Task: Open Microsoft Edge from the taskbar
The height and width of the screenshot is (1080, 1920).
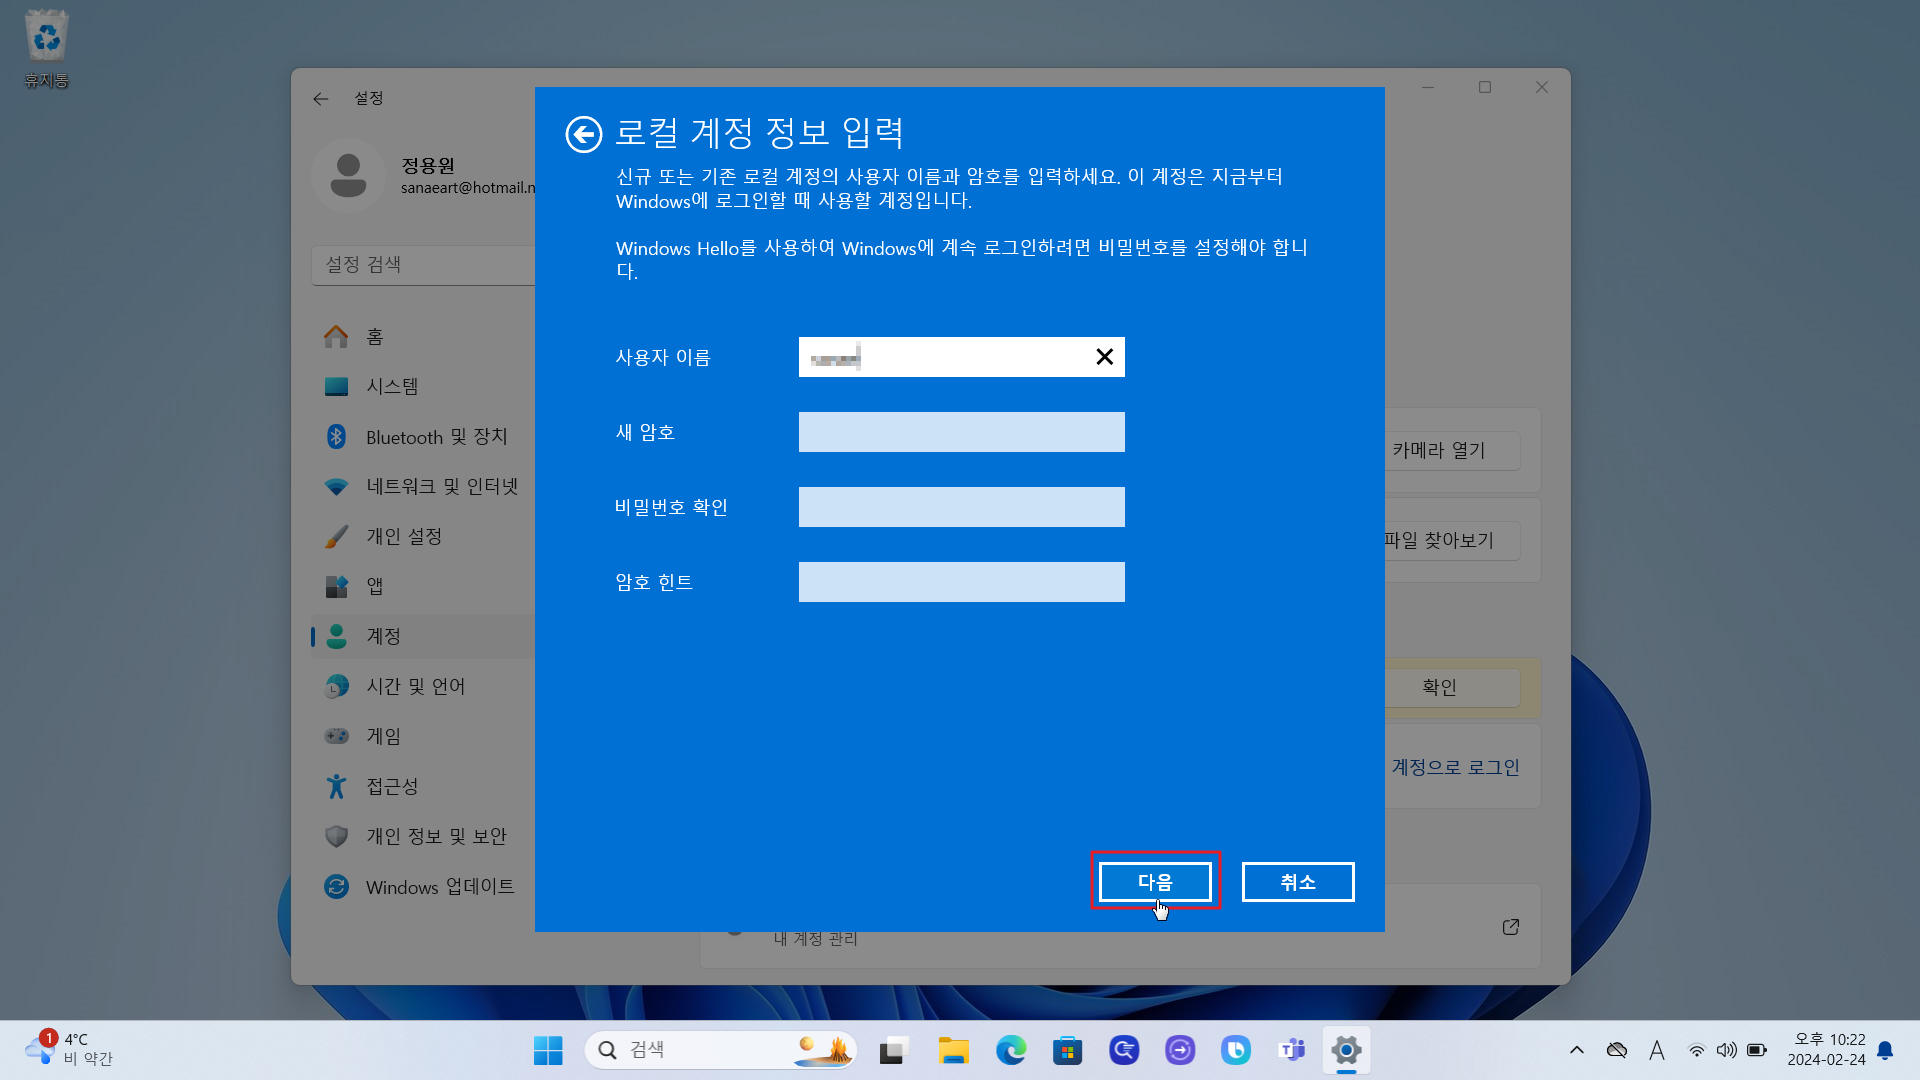Action: pos(1012,1050)
